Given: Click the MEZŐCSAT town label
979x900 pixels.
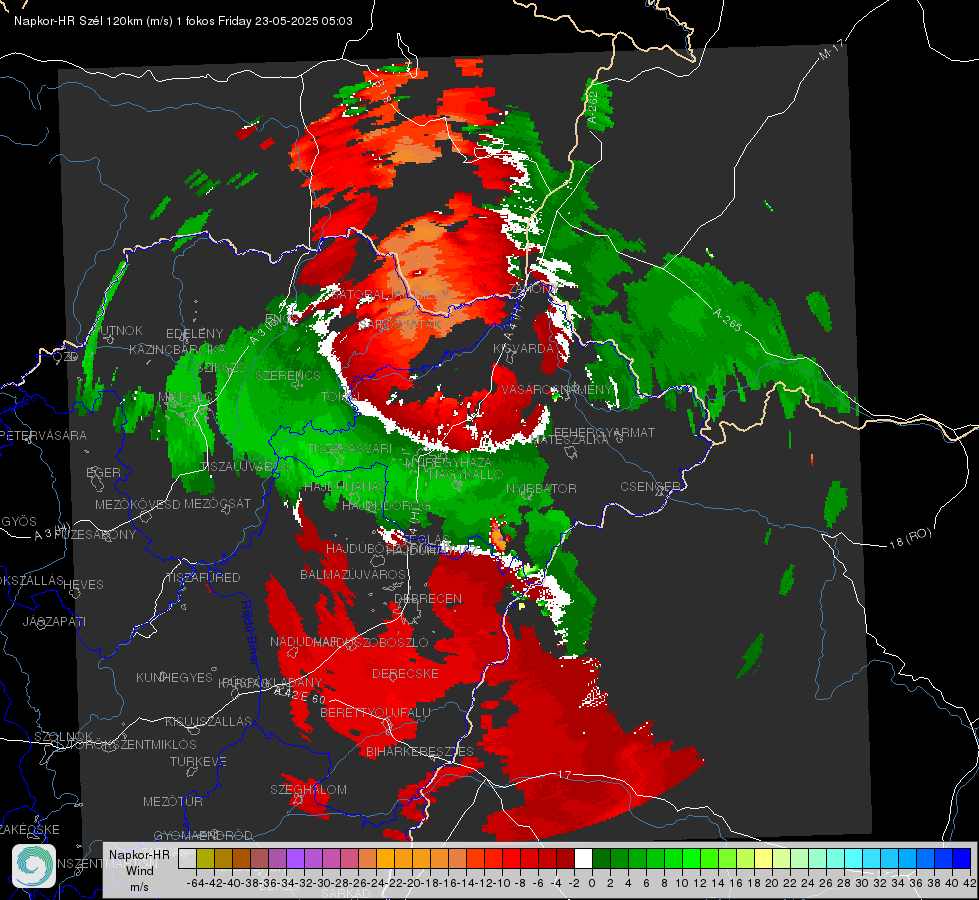Looking at the screenshot, I should (x=217, y=503).
